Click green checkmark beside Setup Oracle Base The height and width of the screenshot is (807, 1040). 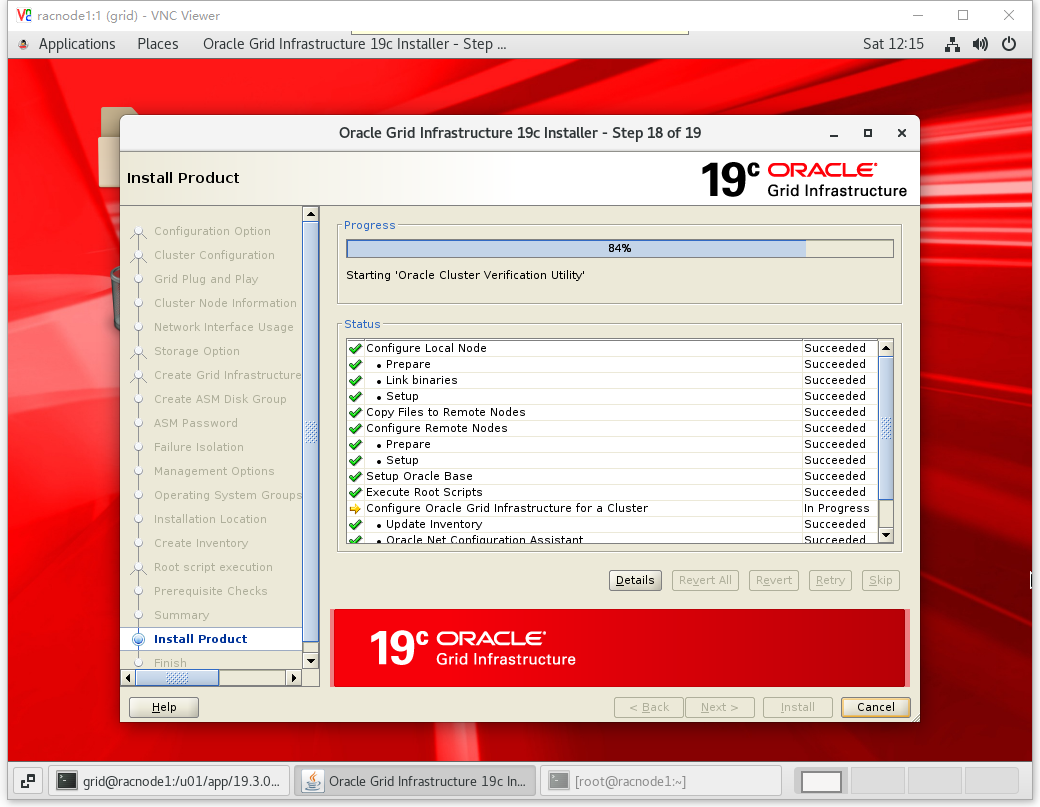(x=355, y=476)
